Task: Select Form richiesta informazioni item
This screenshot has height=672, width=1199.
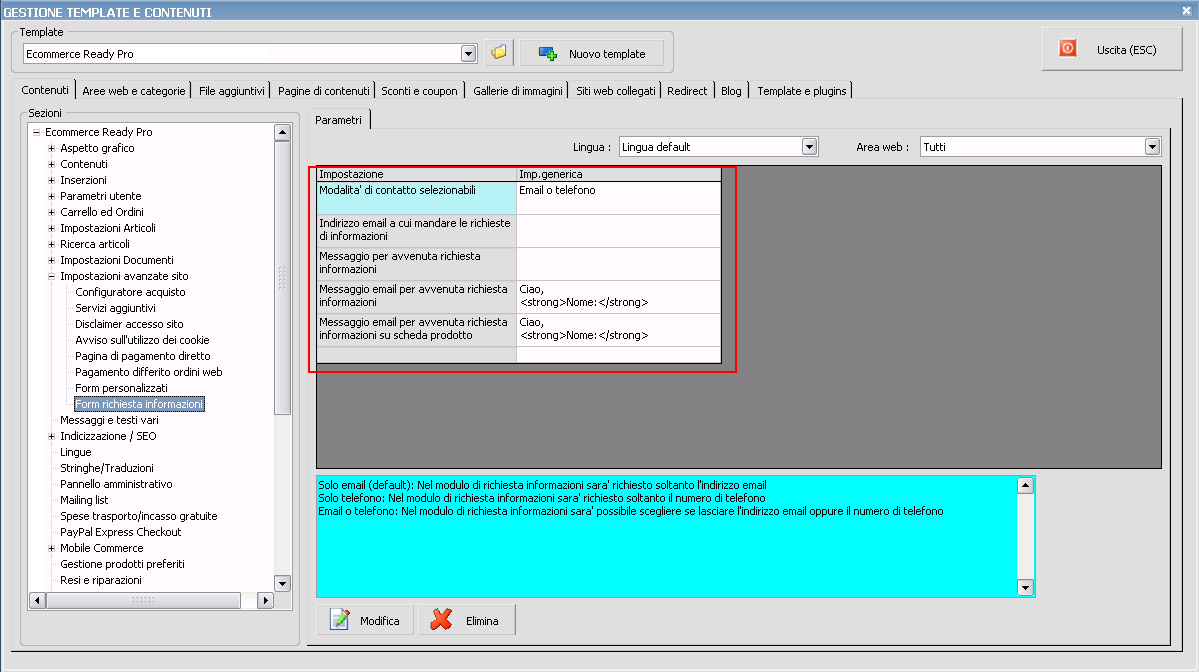Action: 139,404
